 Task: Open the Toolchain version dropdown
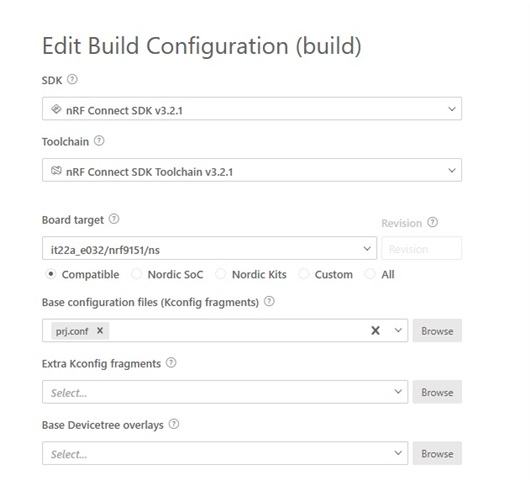pos(252,170)
